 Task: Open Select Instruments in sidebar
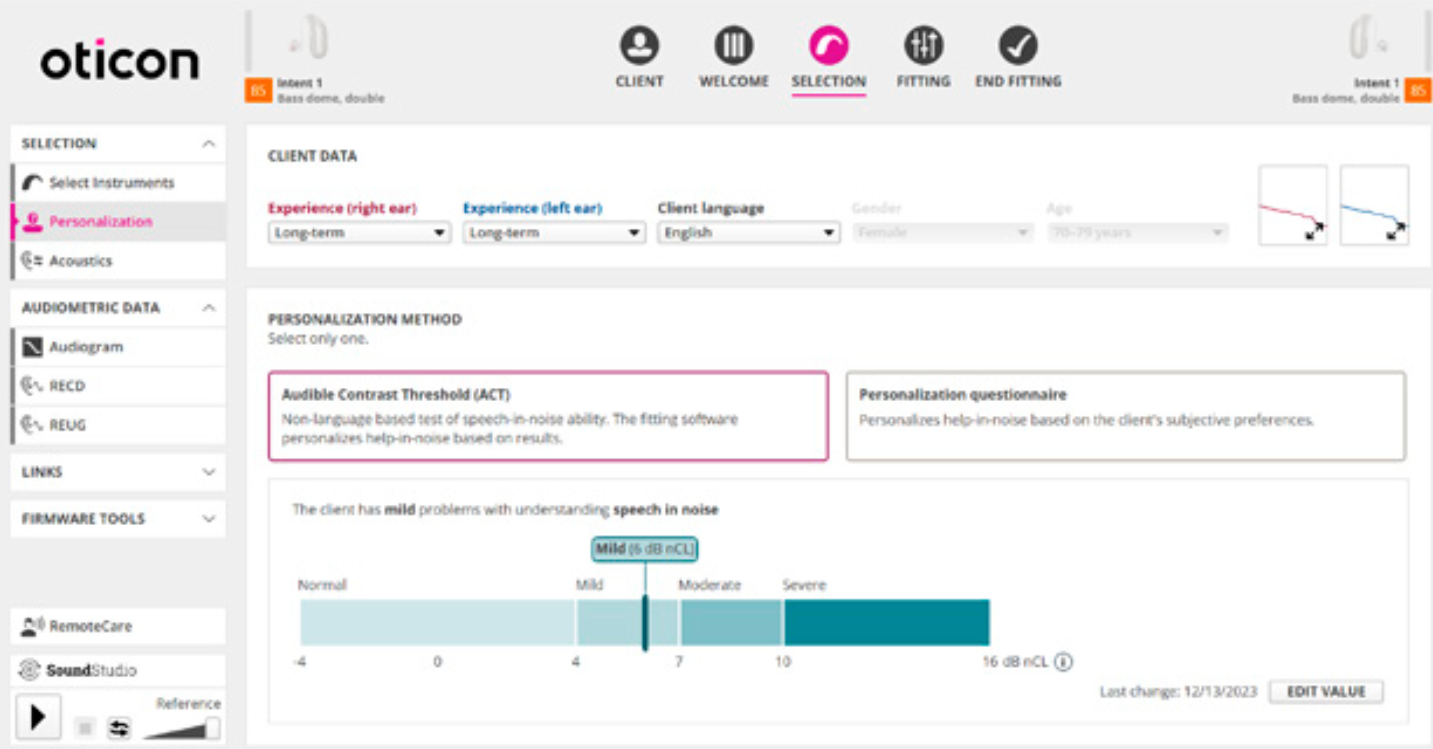pyautogui.click(x=111, y=183)
